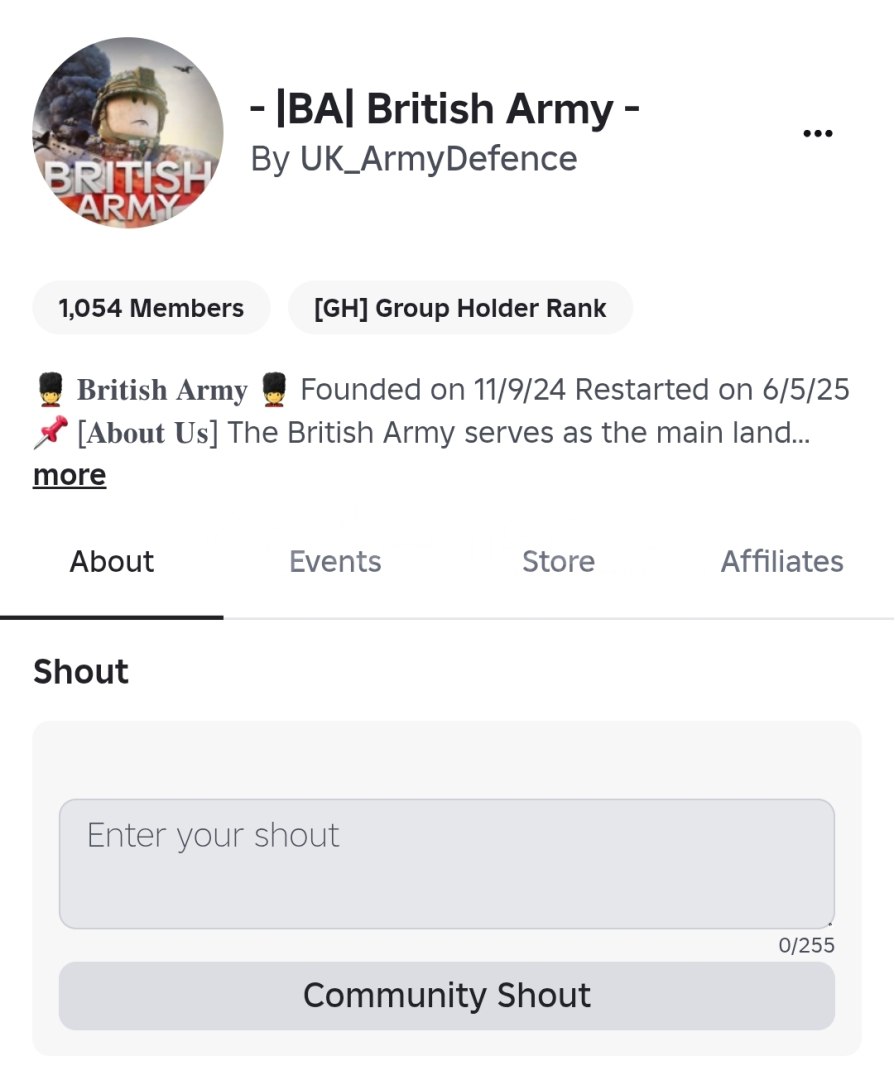The width and height of the screenshot is (894, 1080).
Task: Expand description with the 'more' link
Action: (69, 475)
